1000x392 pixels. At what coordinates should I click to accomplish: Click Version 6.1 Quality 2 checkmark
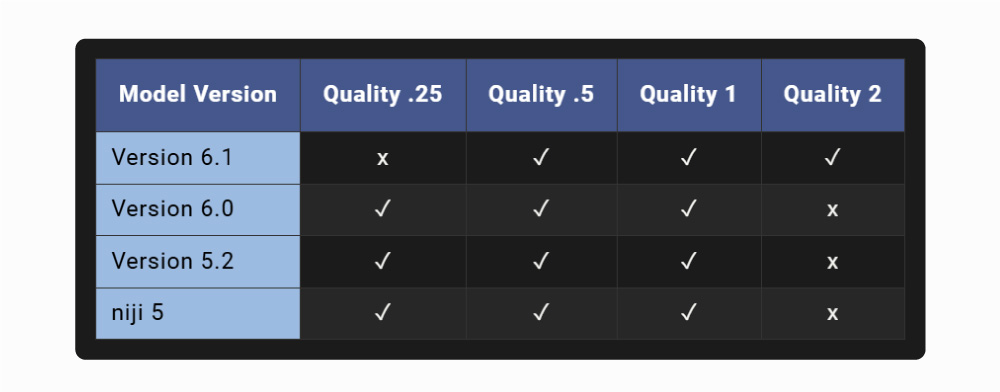[x=832, y=157]
